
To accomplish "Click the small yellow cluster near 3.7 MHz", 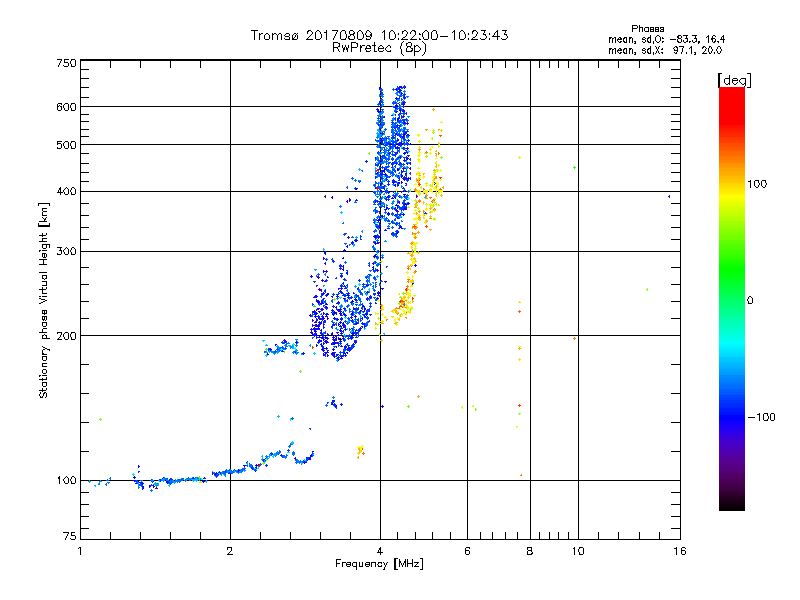I will pos(360,451).
